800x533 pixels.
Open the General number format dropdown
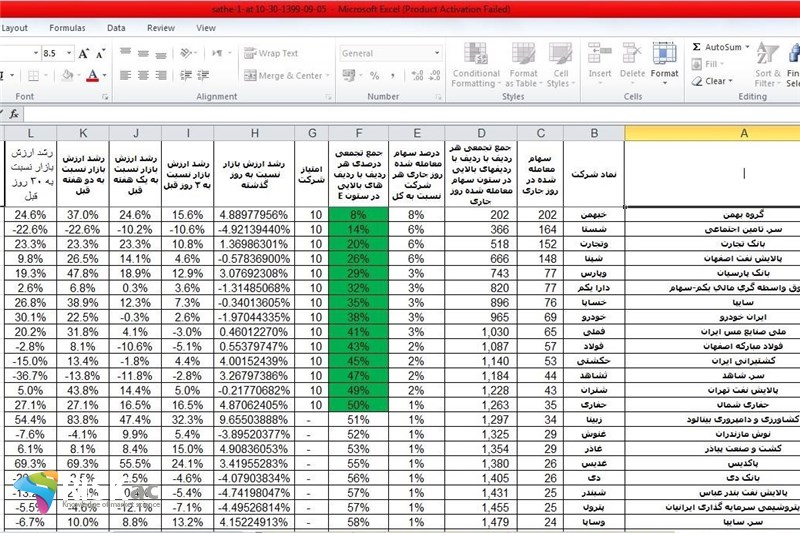tap(437, 53)
